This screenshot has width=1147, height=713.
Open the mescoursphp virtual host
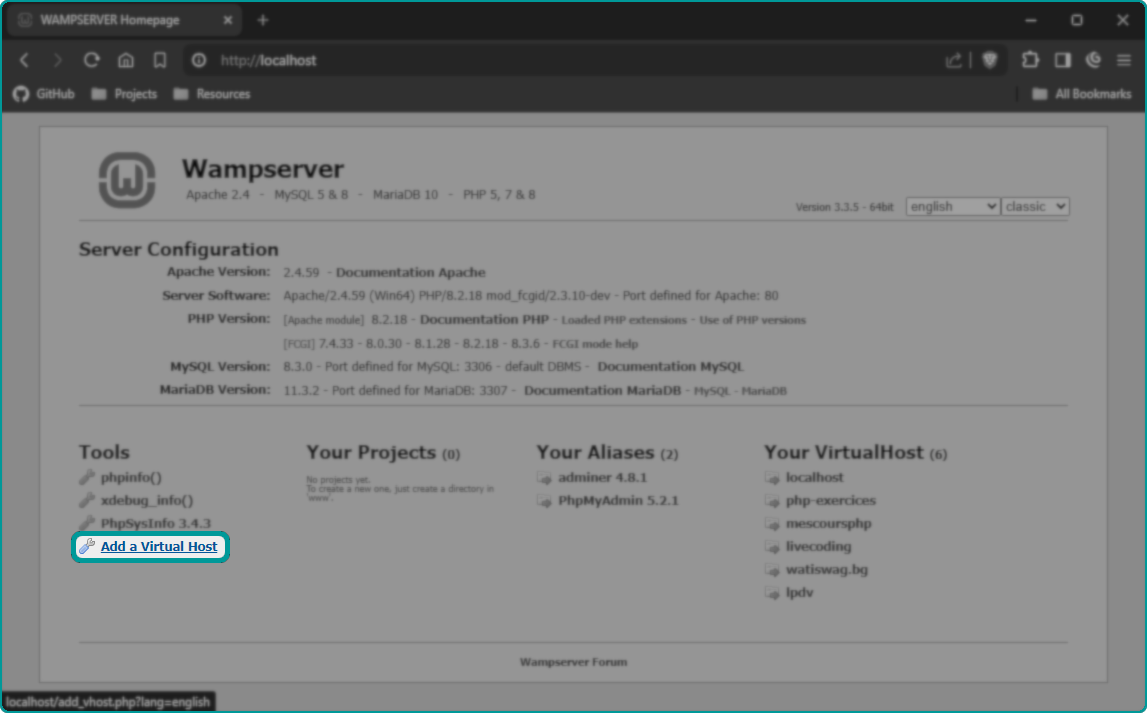[828, 524]
